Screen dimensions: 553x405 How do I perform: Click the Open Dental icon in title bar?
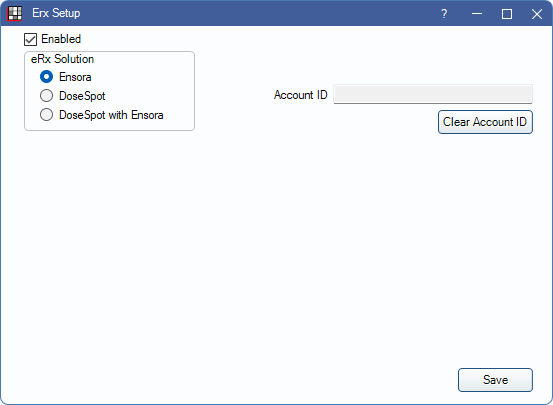coord(14,13)
